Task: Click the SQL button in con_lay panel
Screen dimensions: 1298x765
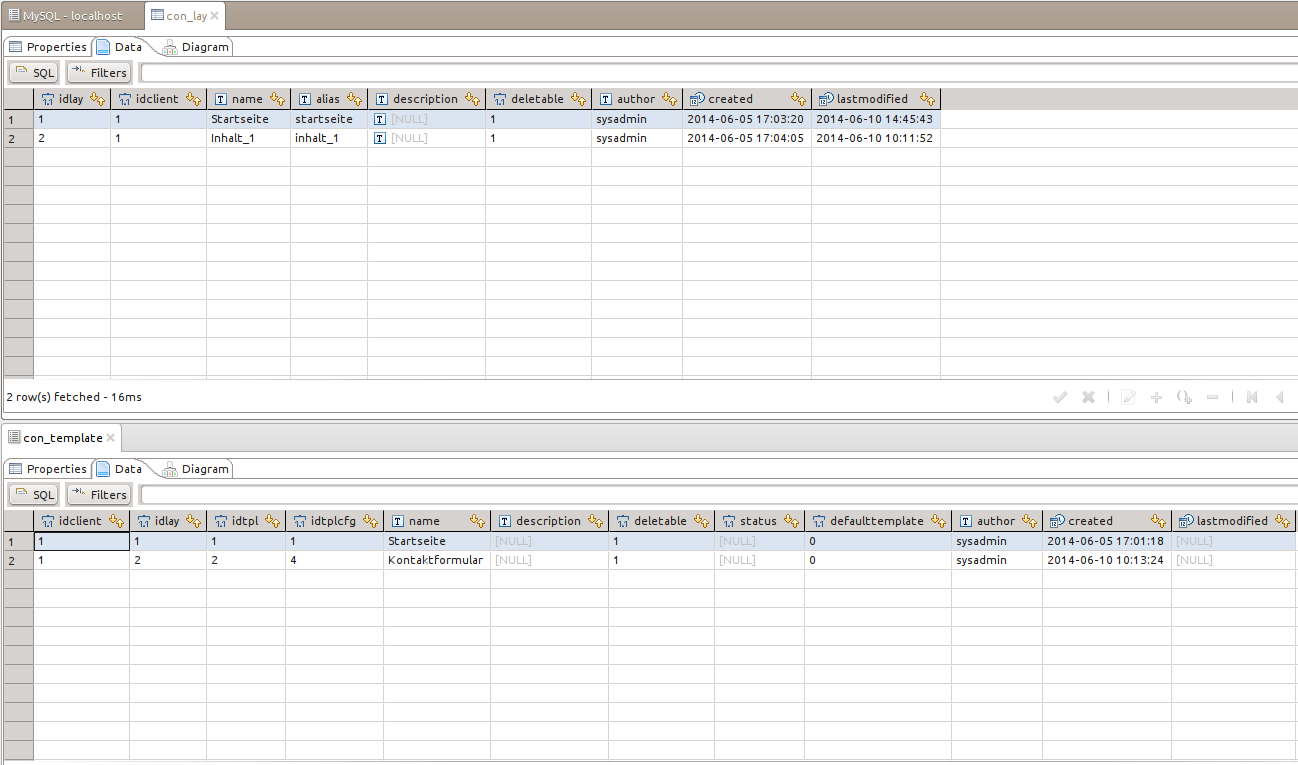Action: click(x=34, y=73)
